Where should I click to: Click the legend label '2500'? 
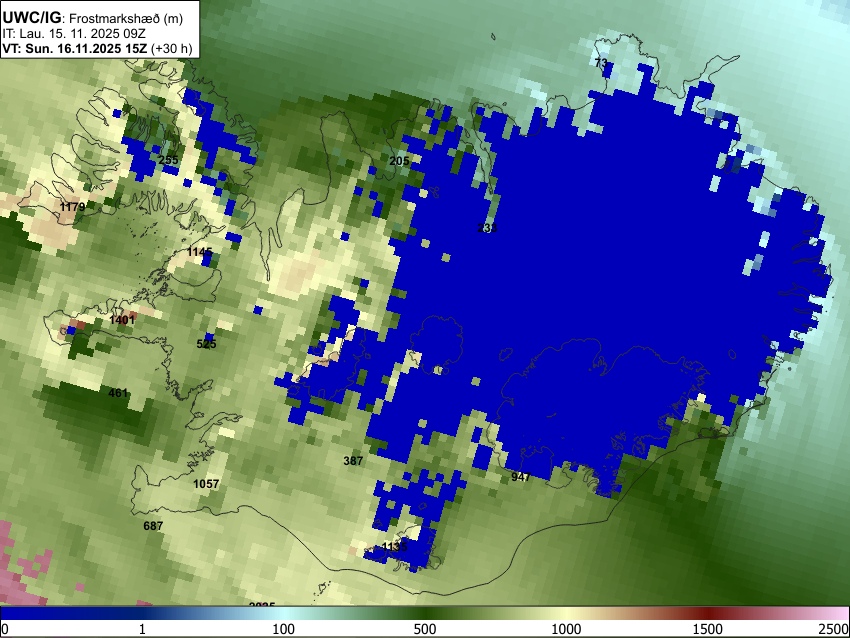click(x=834, y=629)
